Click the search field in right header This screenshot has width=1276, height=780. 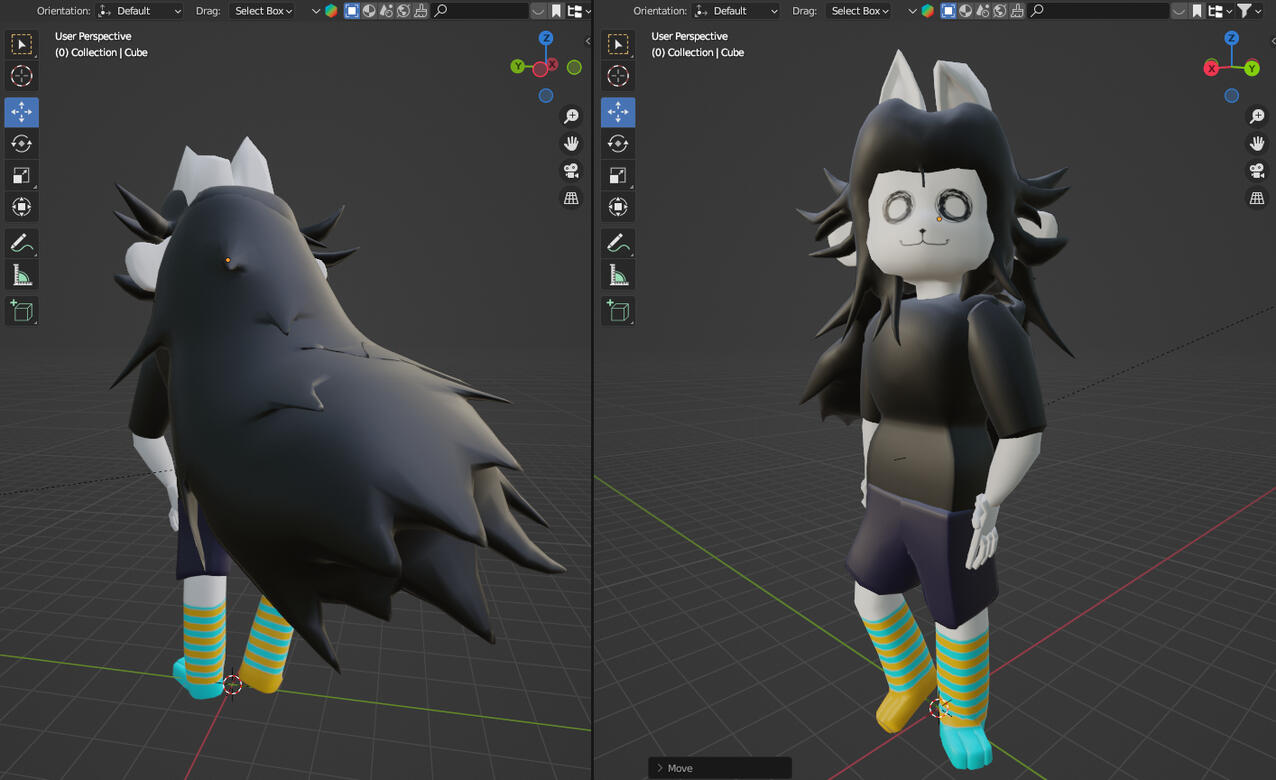click(x=1099, y=11)
